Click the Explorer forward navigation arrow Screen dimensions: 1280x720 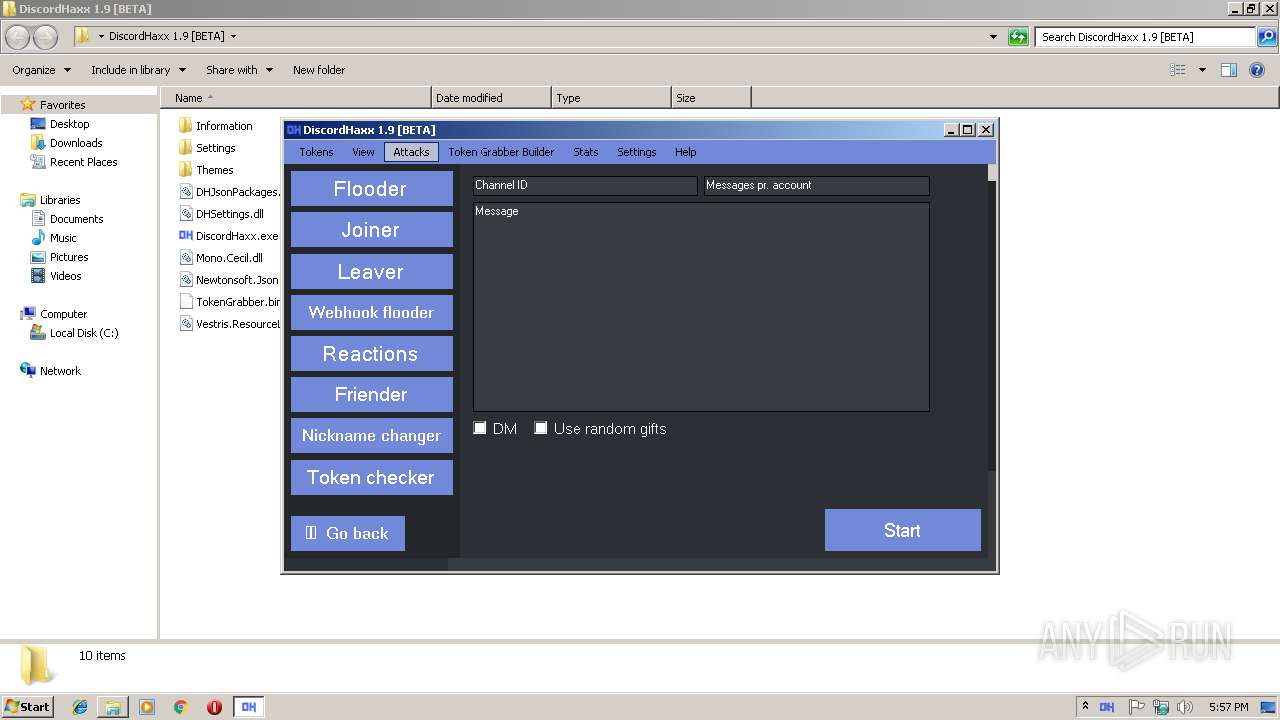point(46,37)
